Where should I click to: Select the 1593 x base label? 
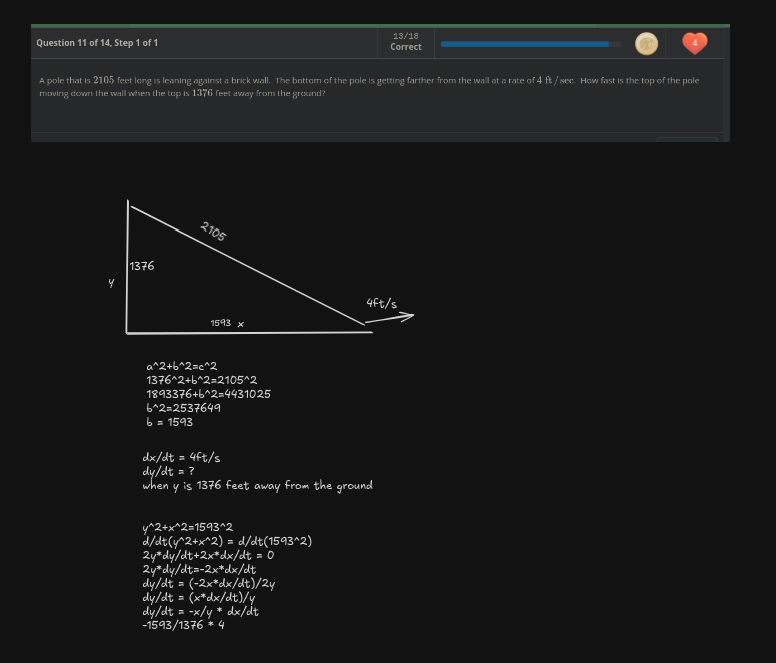[x=227, y=323]
